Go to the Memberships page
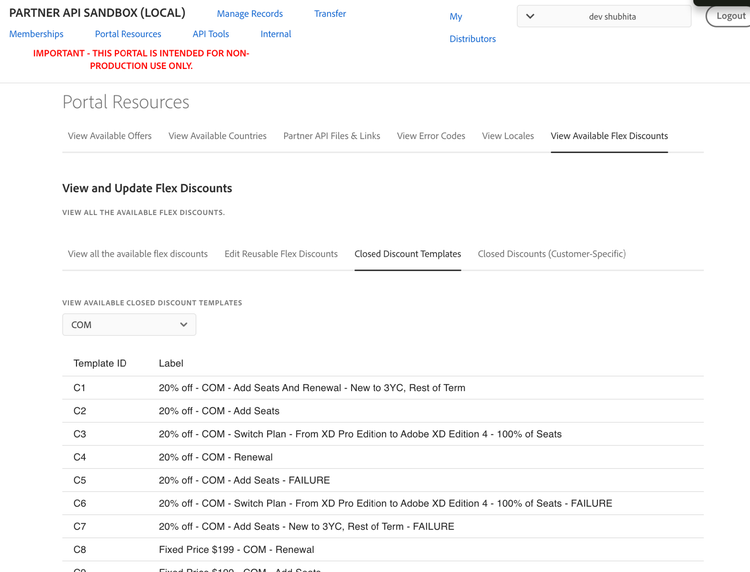750x572 pixels. tap(36, 34)
